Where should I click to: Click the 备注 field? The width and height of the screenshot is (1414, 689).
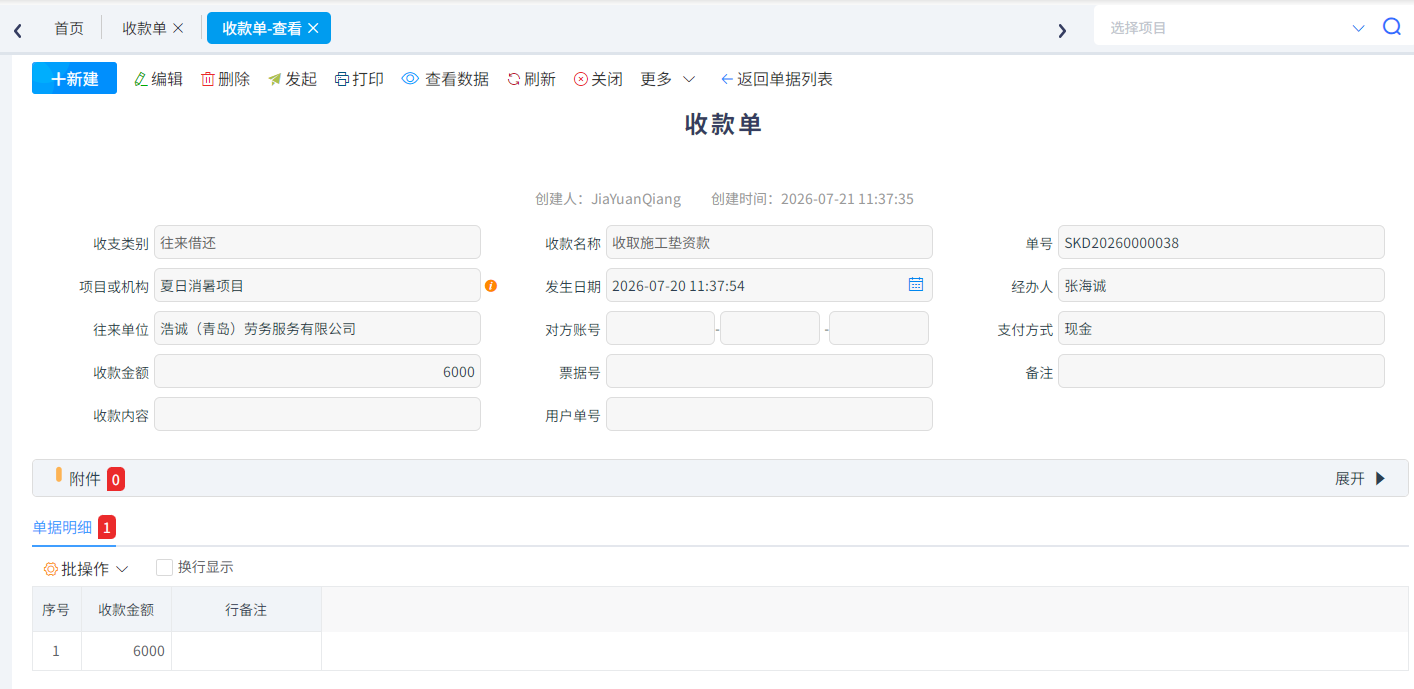1221,371
